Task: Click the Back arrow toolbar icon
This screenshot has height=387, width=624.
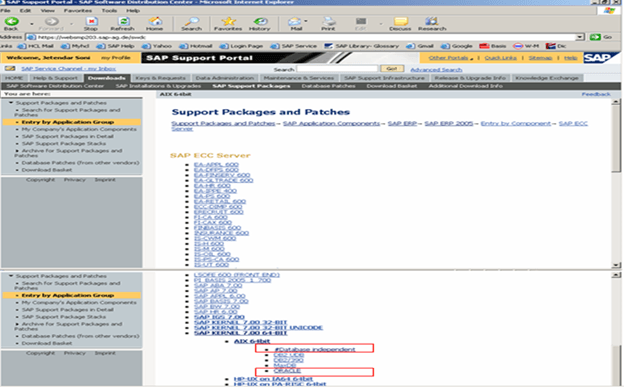Action: 11,22
